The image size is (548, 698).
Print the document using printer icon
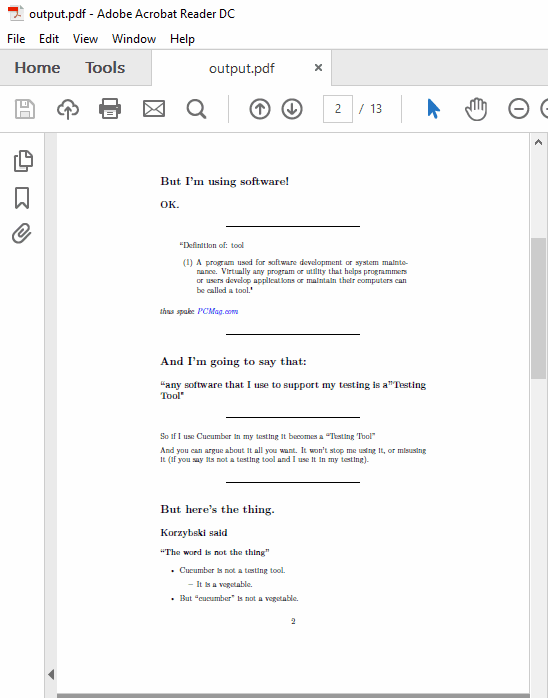(110, 109)
